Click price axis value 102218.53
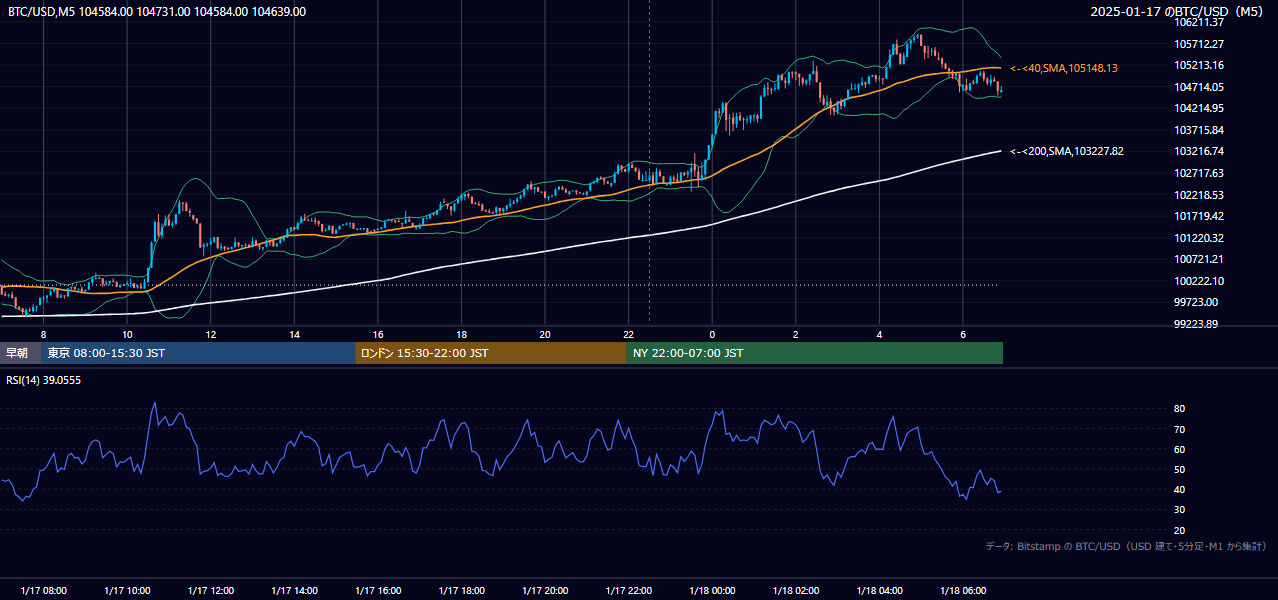This screenshot has width=1278, height=600. pos(1200,195)
